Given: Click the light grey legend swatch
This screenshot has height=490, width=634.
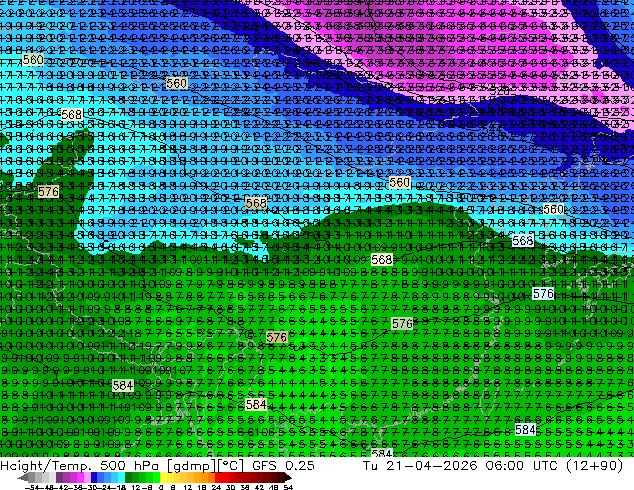Looking at the screenshot, I should (52, 478).
